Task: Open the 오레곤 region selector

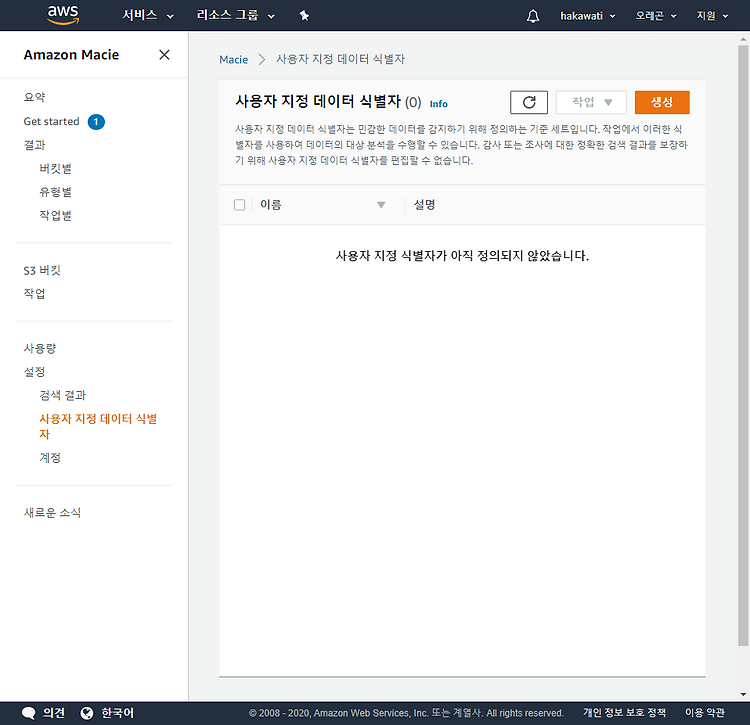Action: click(656, 16)
